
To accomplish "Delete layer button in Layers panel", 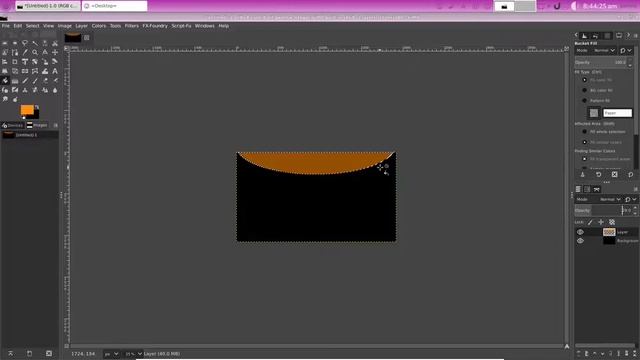I will click(635, 353).
